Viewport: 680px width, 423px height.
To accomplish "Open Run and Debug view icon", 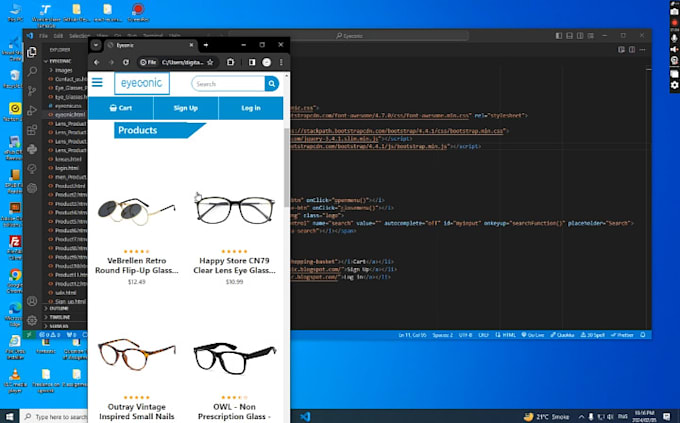I will pyautogui.click(x=33, y=109).
